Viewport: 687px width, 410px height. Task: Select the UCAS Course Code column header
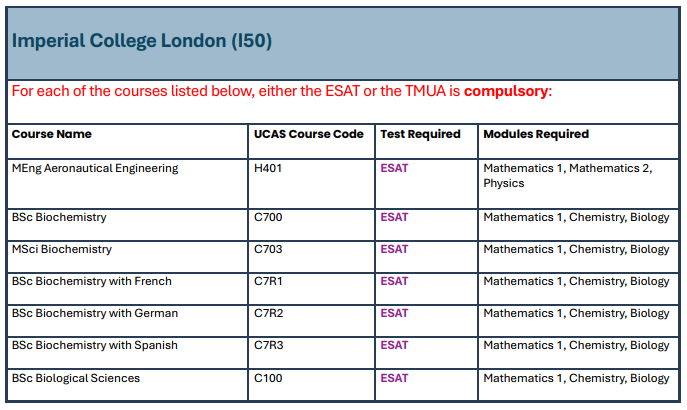tap(307, 134)
